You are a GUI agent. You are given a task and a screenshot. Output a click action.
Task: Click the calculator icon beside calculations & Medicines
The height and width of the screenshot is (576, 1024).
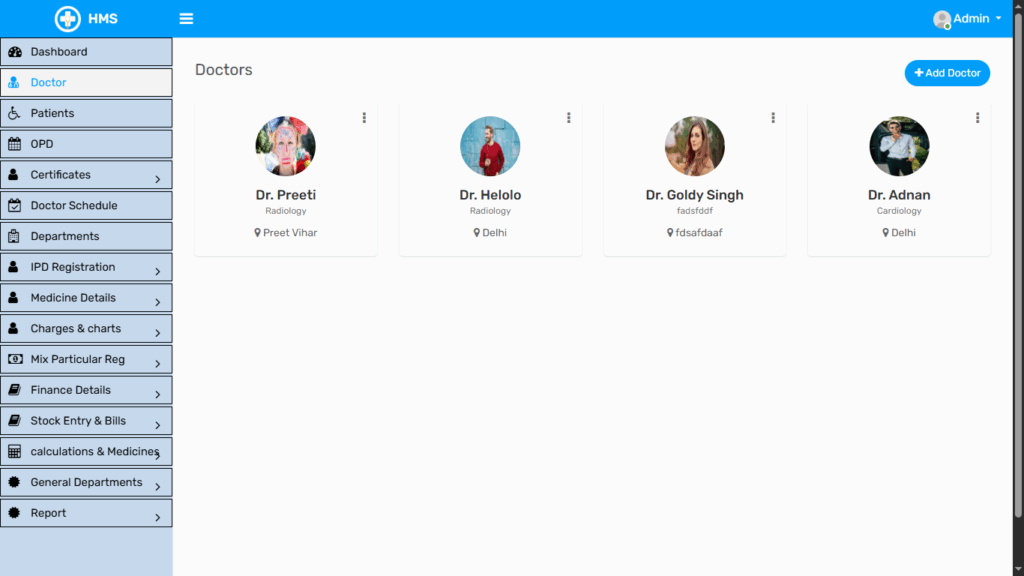pos(14,452)
